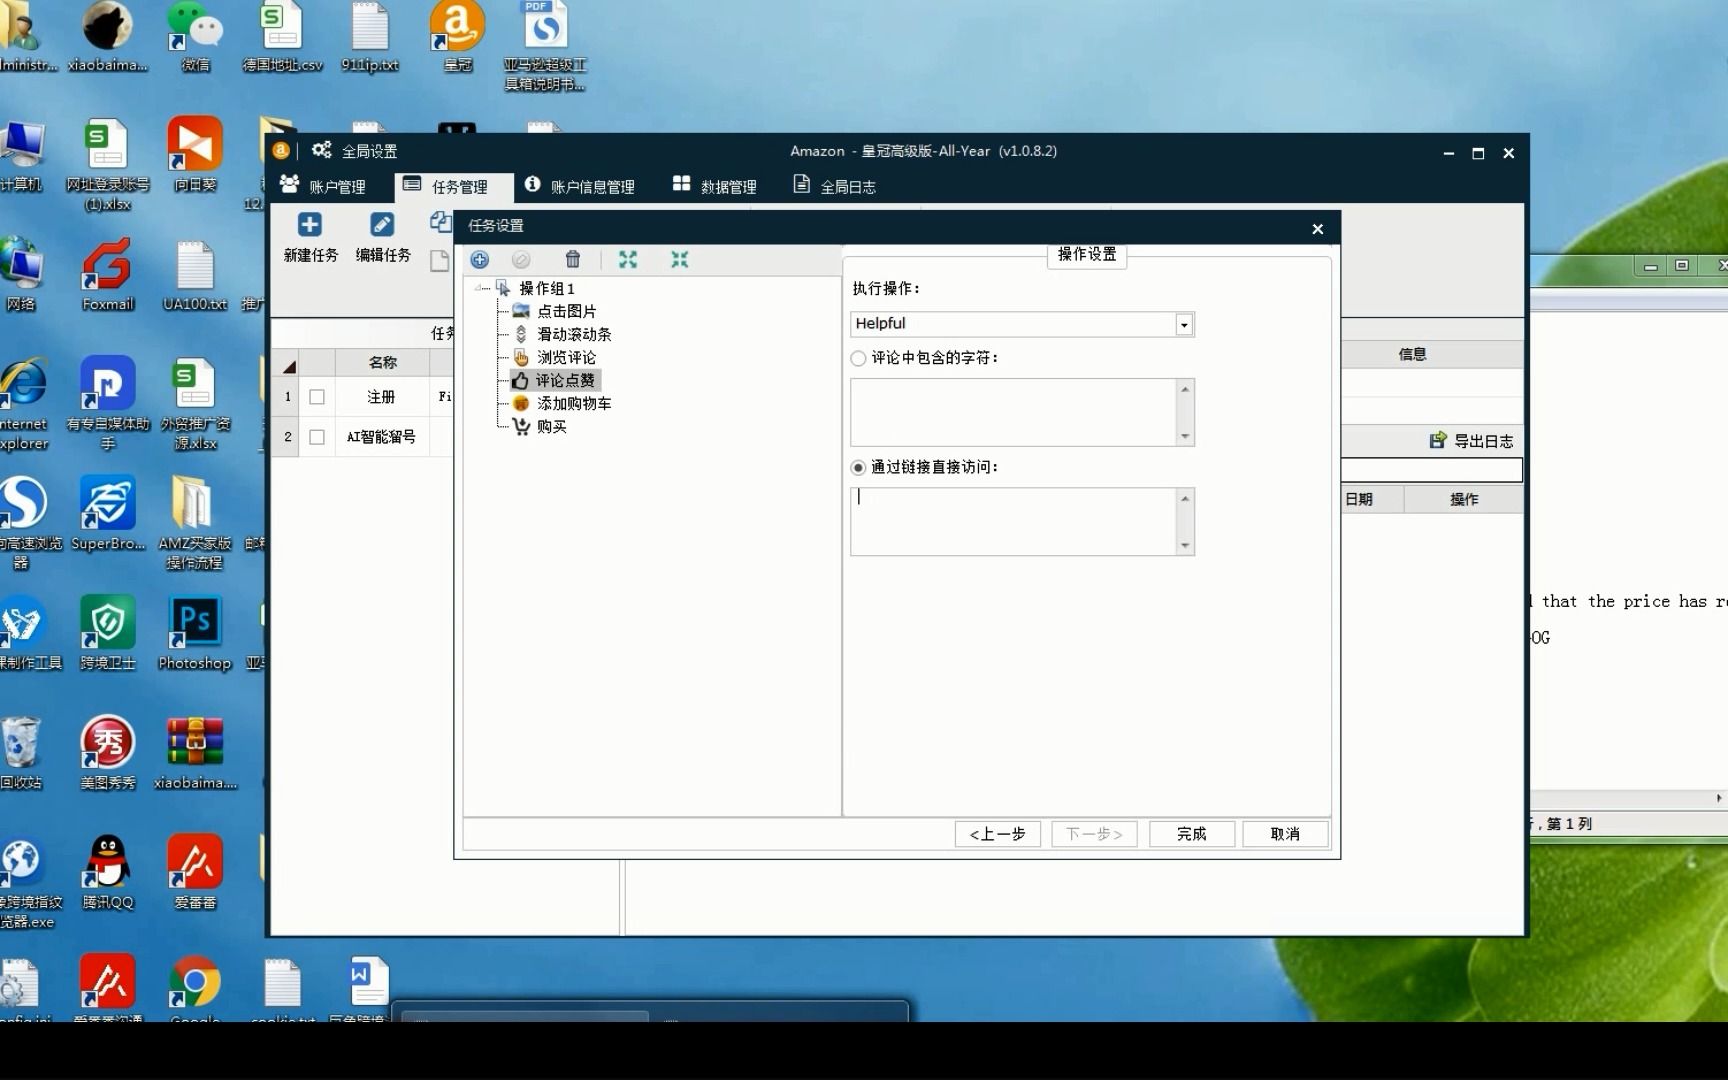Viewport: 1728px width, 1080px height.
Task: Click the delete trash icon in task settings
Action: 573,260
